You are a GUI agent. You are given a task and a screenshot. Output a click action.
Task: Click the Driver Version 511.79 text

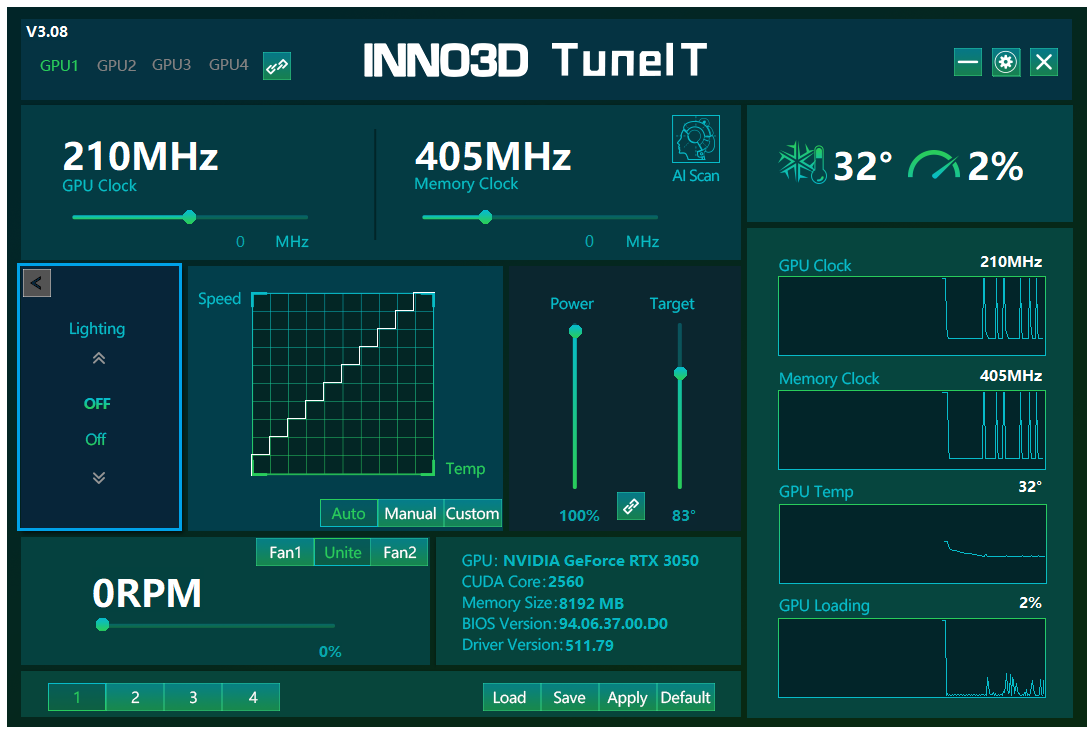click(x=538, y=645)
